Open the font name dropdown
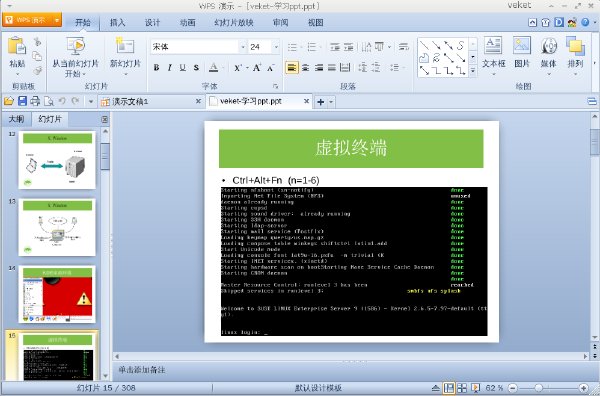The image size is (600, 396). tap(243, 47)
